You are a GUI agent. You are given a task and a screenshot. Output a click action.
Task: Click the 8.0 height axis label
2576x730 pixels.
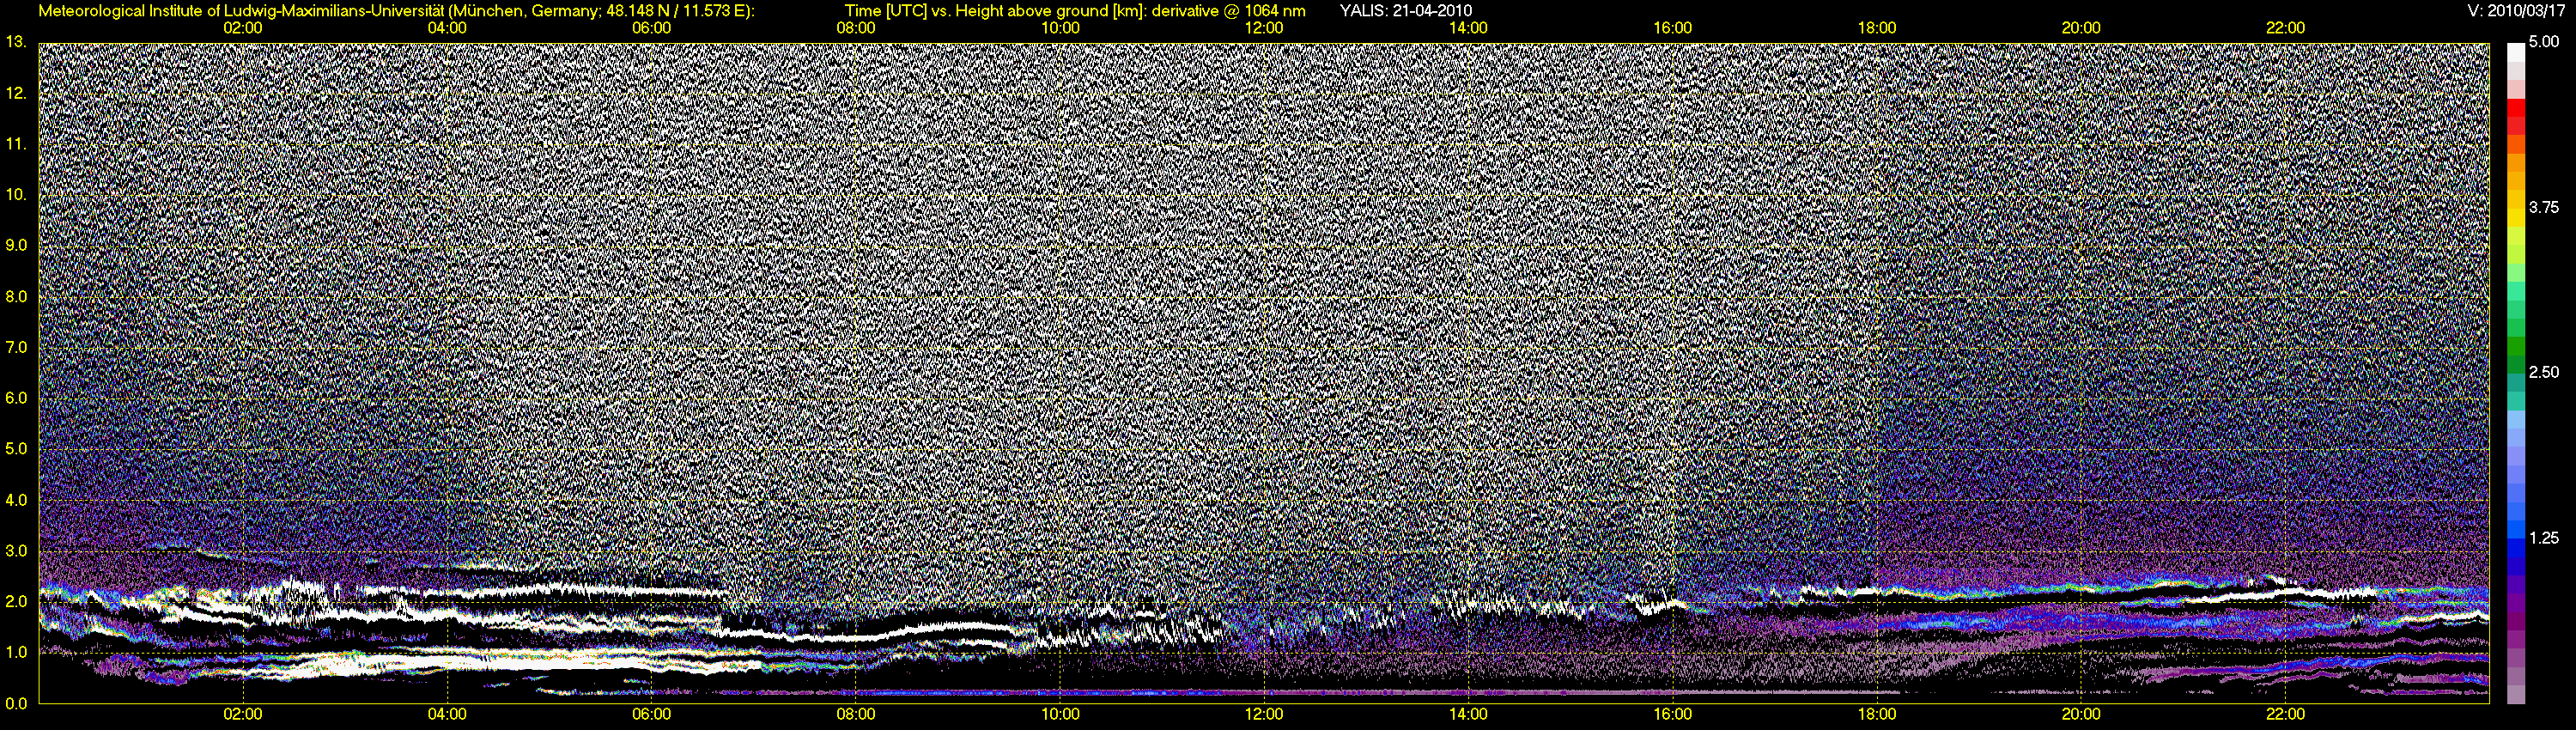click(x=16, y=296)
